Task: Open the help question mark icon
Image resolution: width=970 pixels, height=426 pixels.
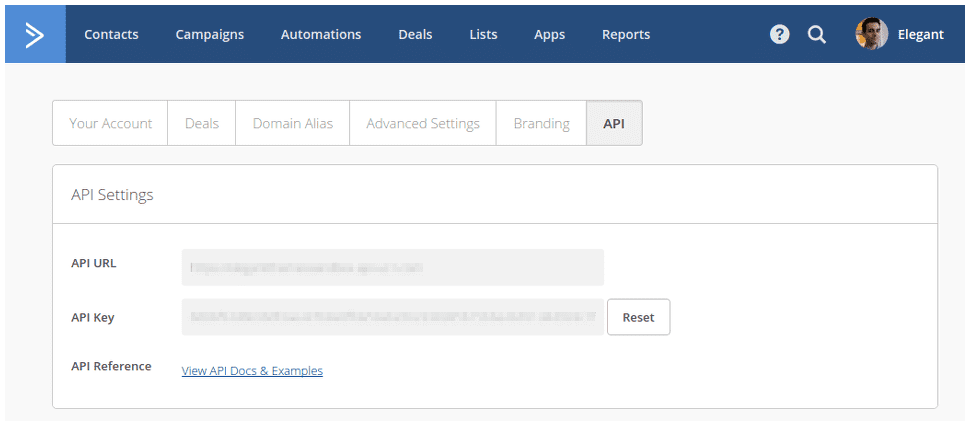Action: coord(780,34)
